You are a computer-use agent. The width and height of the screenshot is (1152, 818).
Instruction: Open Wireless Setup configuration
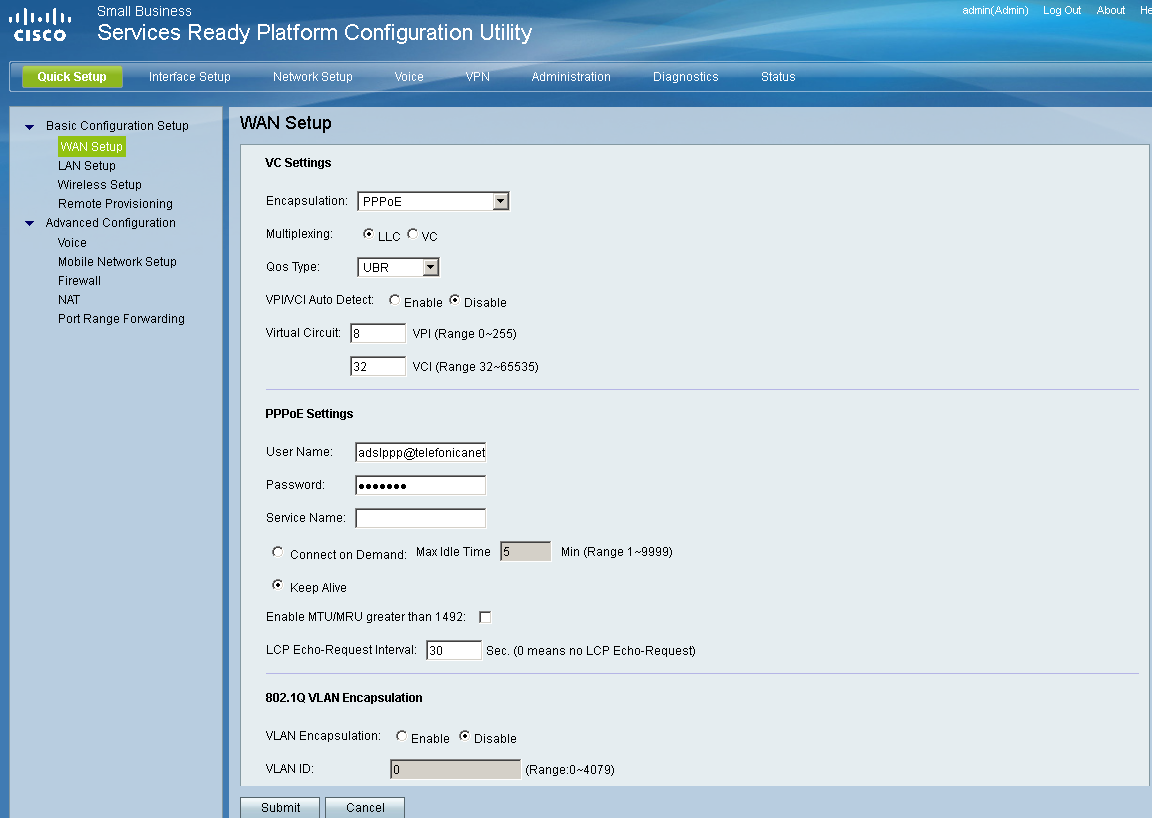pos(99,184)
